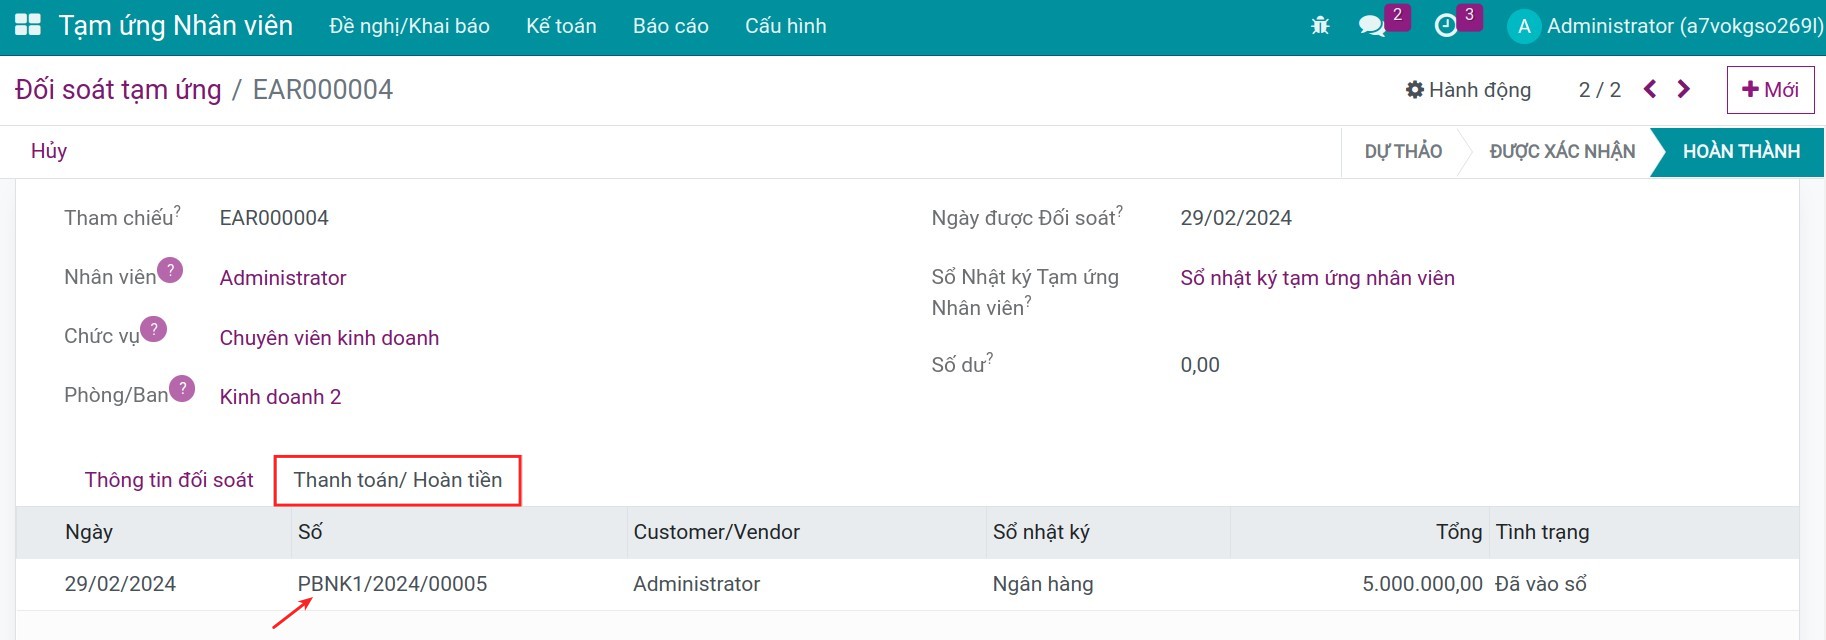Show help tooltip for Phòng/Ban
Screen dimensions: 1826x640
tap(182, 388)
